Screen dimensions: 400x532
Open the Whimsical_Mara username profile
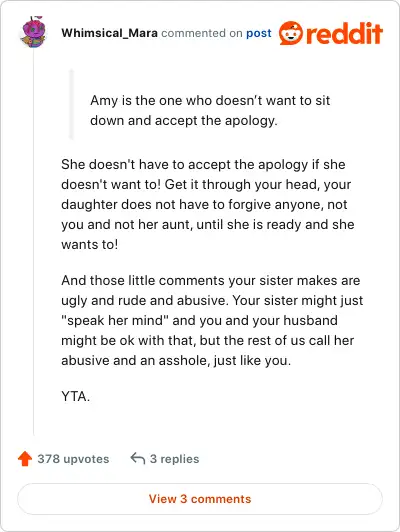109,33
